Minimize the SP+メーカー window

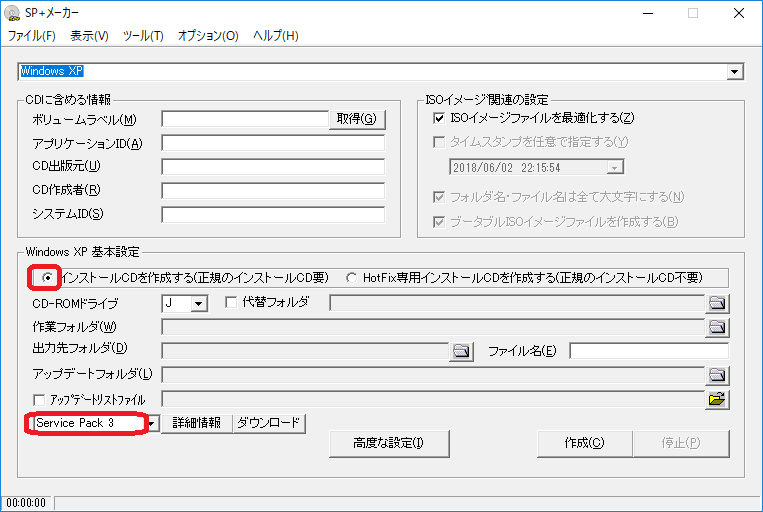pyautogui.click(x=648, y=13)
